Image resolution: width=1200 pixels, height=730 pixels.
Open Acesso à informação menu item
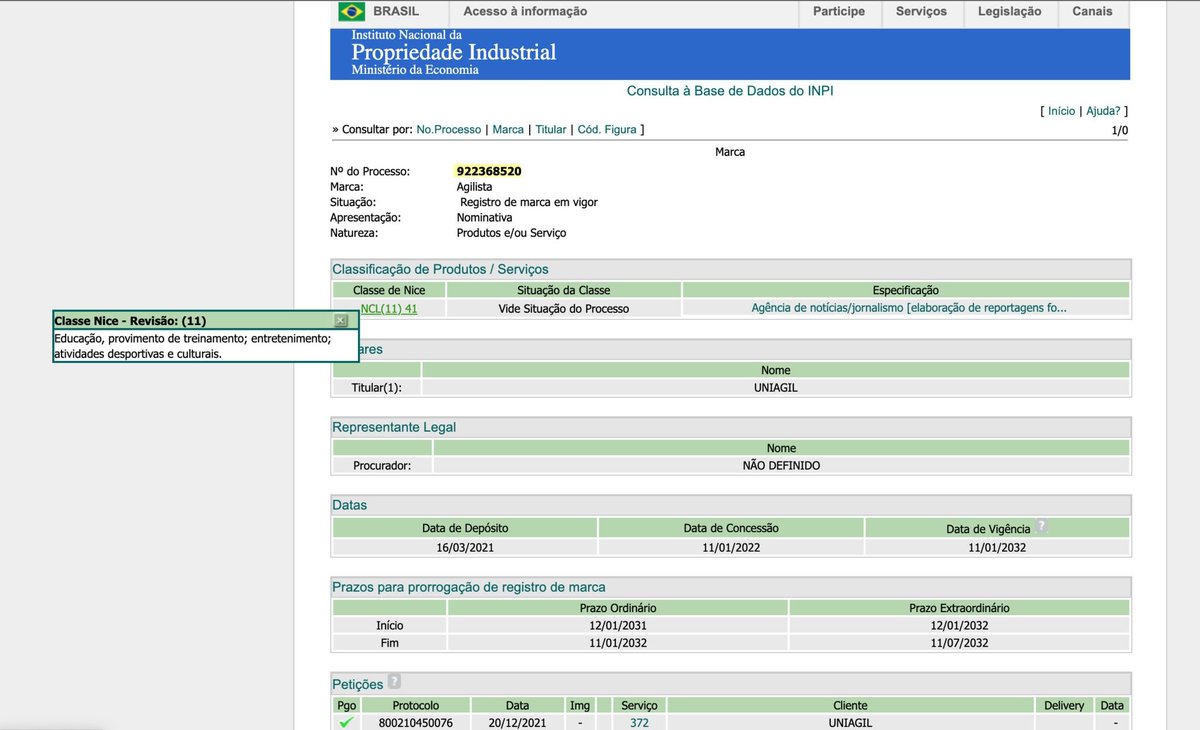[525, 12]
